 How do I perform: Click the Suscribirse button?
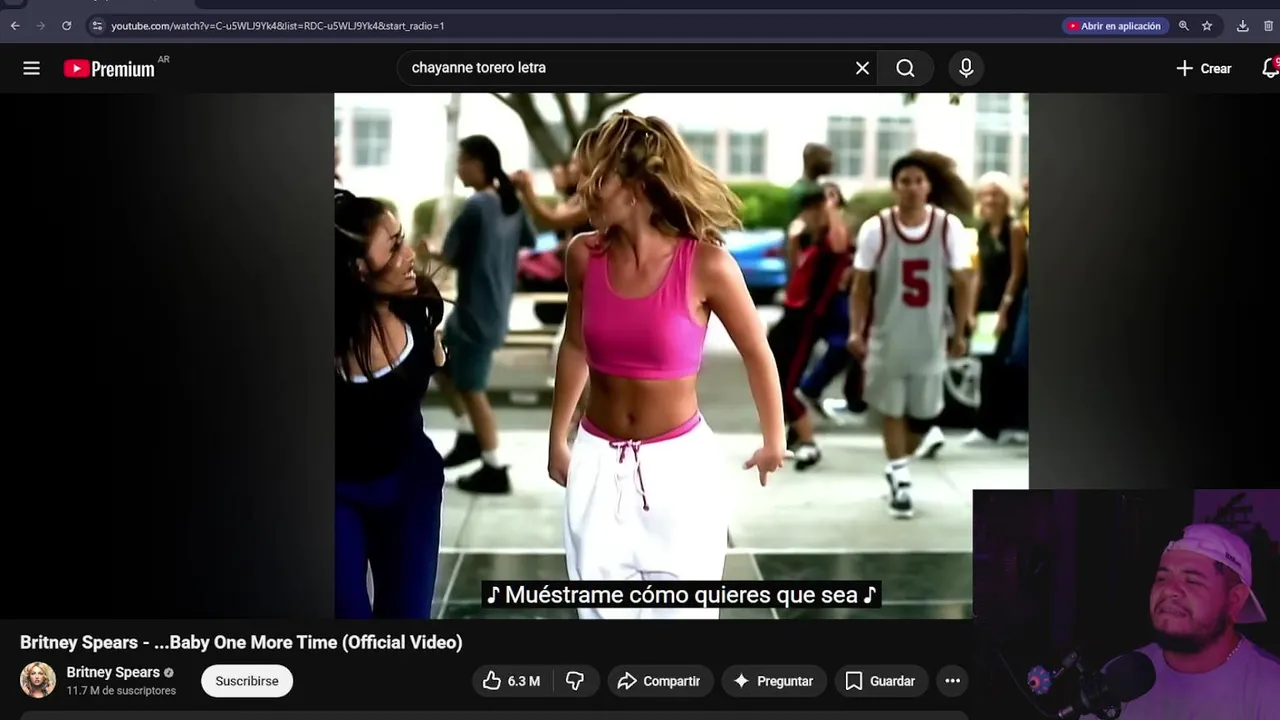pyautogui.click(x=247, y=681)
